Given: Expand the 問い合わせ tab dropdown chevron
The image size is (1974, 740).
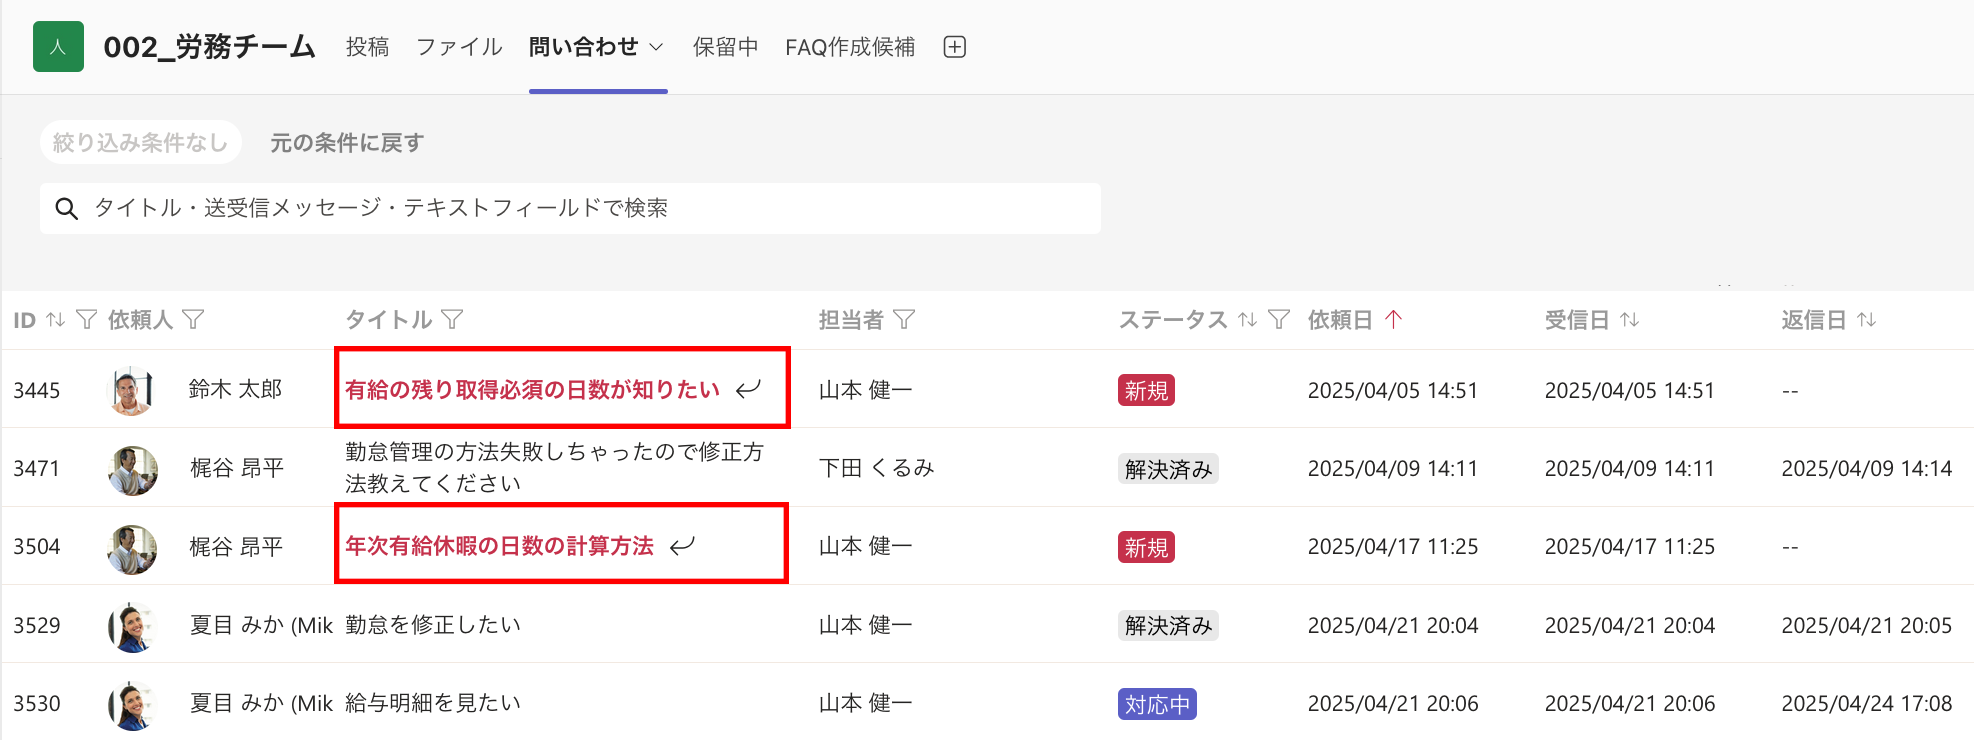Looking at the screenshot, I should [x=656, y=47].
